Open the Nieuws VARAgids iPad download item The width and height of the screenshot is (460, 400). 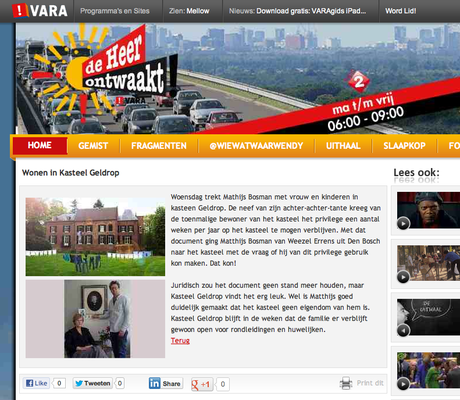point(297,11)
